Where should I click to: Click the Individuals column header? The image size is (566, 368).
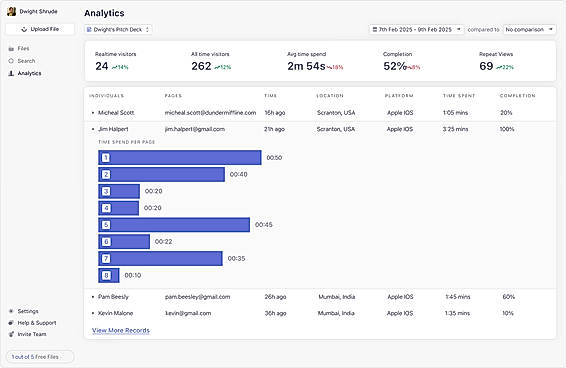pyautogui.click(x=106, y=96)
